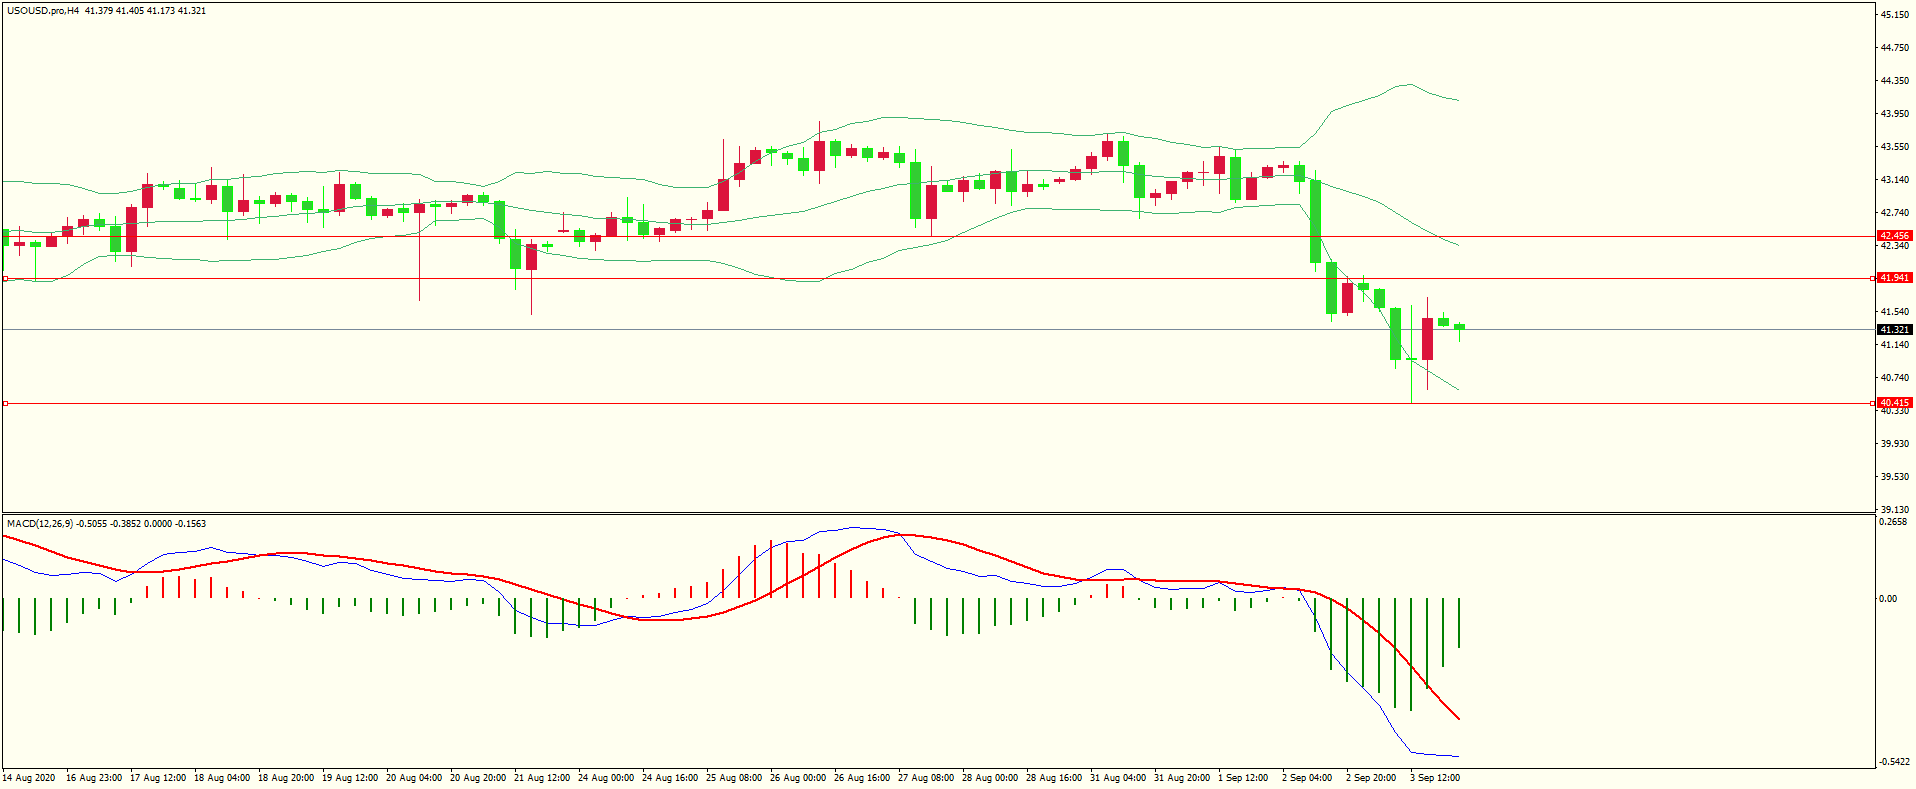Click the 27 Aug 08:00 time label
Image resolution: width=1916 pixels, height=789 pixels.
tap(926, 778)
